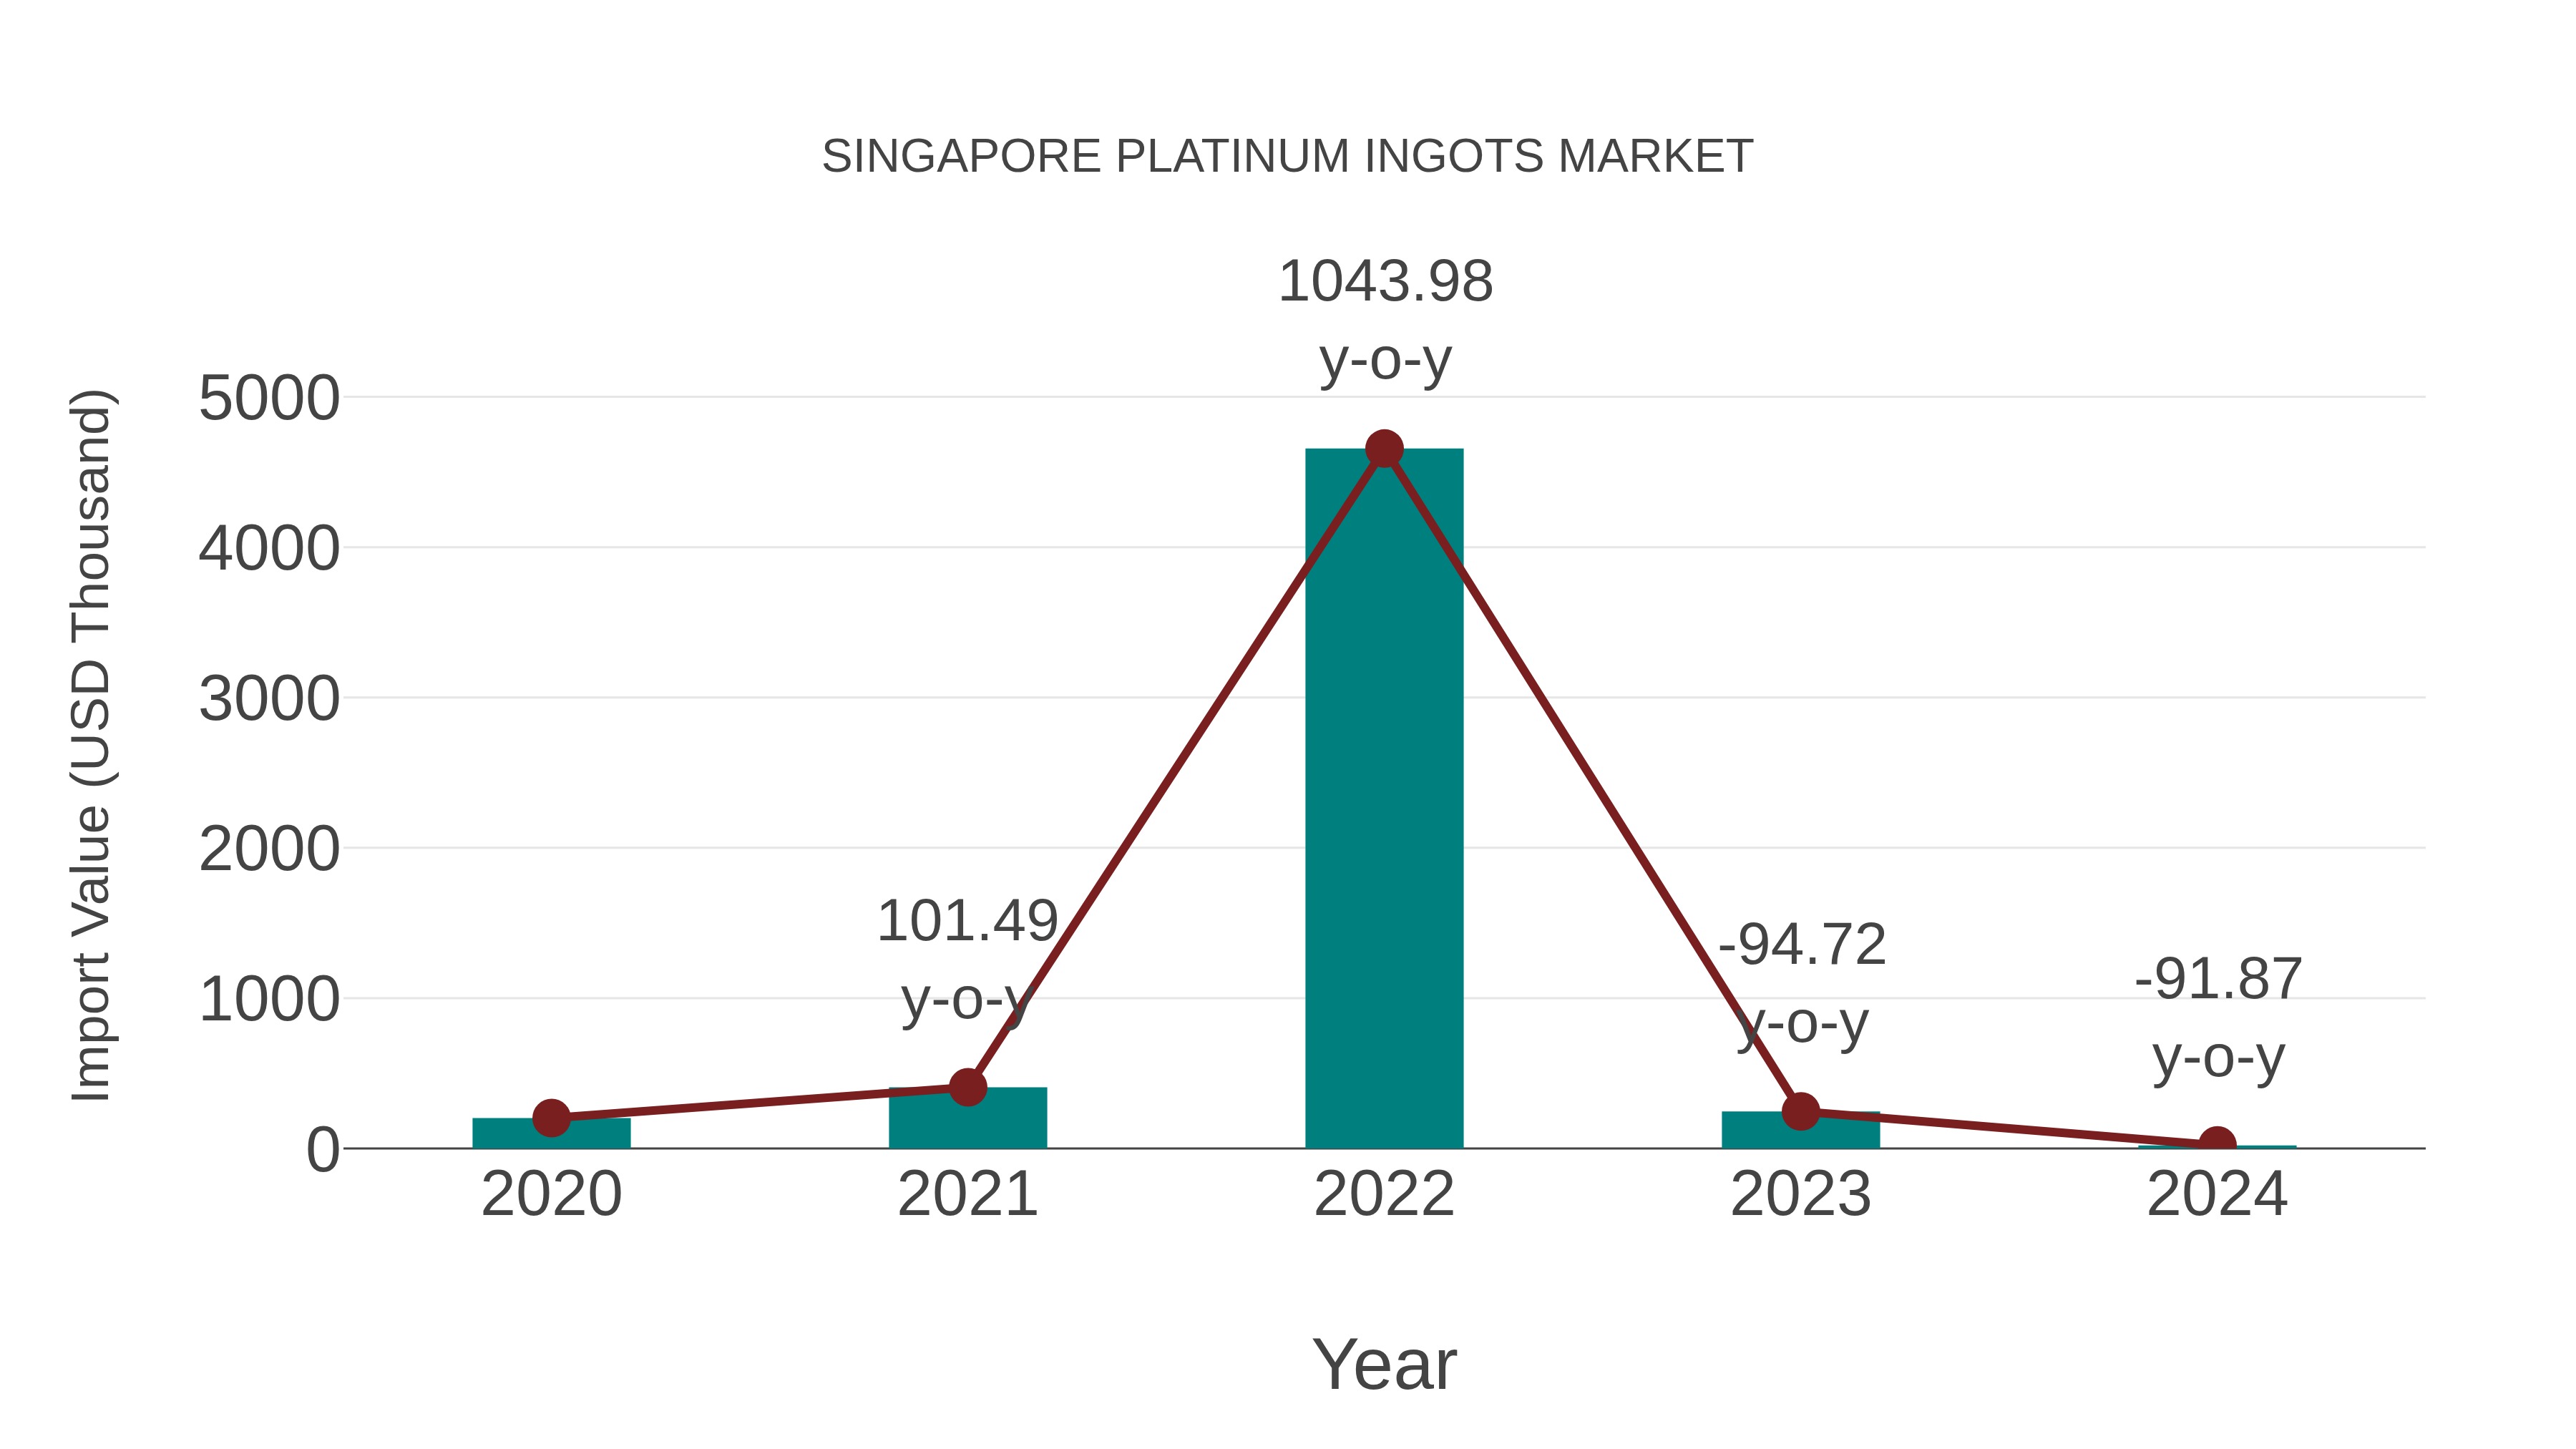Click the 2021 line marker dot

pos(967,1087)
